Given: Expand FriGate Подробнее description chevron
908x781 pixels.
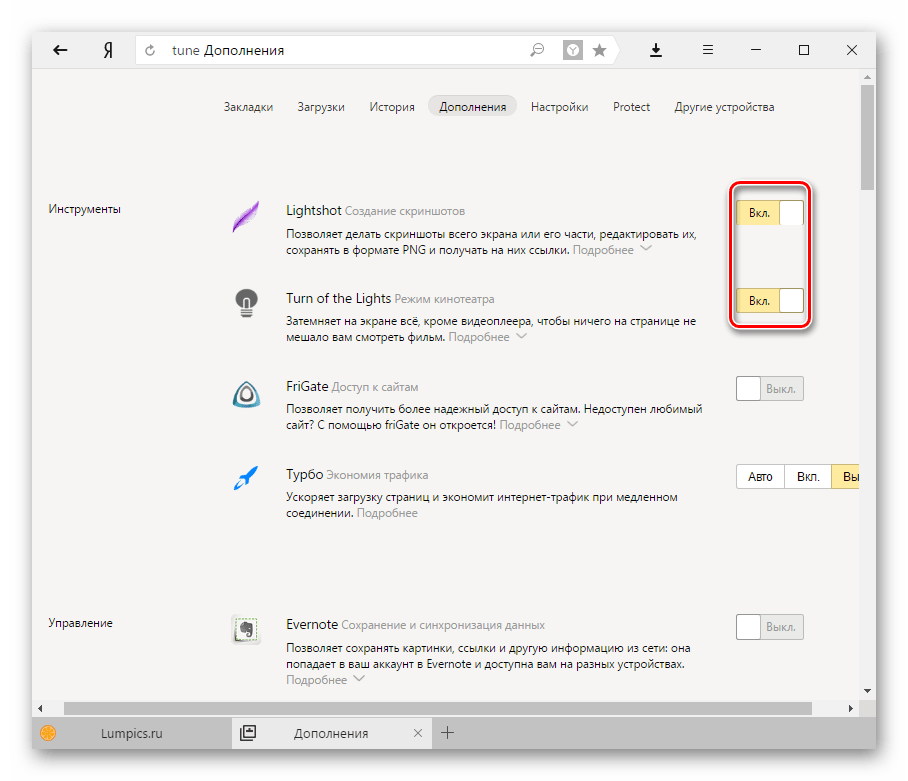Looking at the screenshot, I should click(572, 425).
